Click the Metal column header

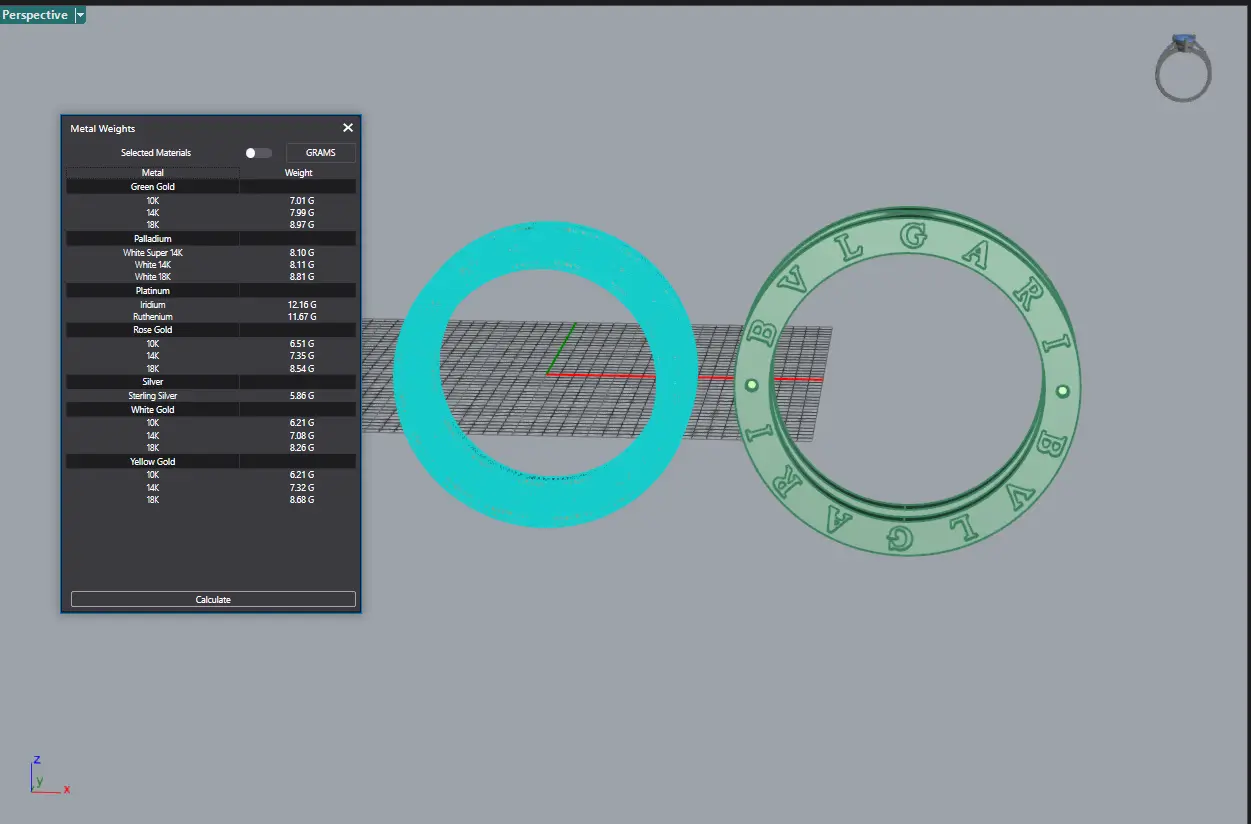point(153,173)
